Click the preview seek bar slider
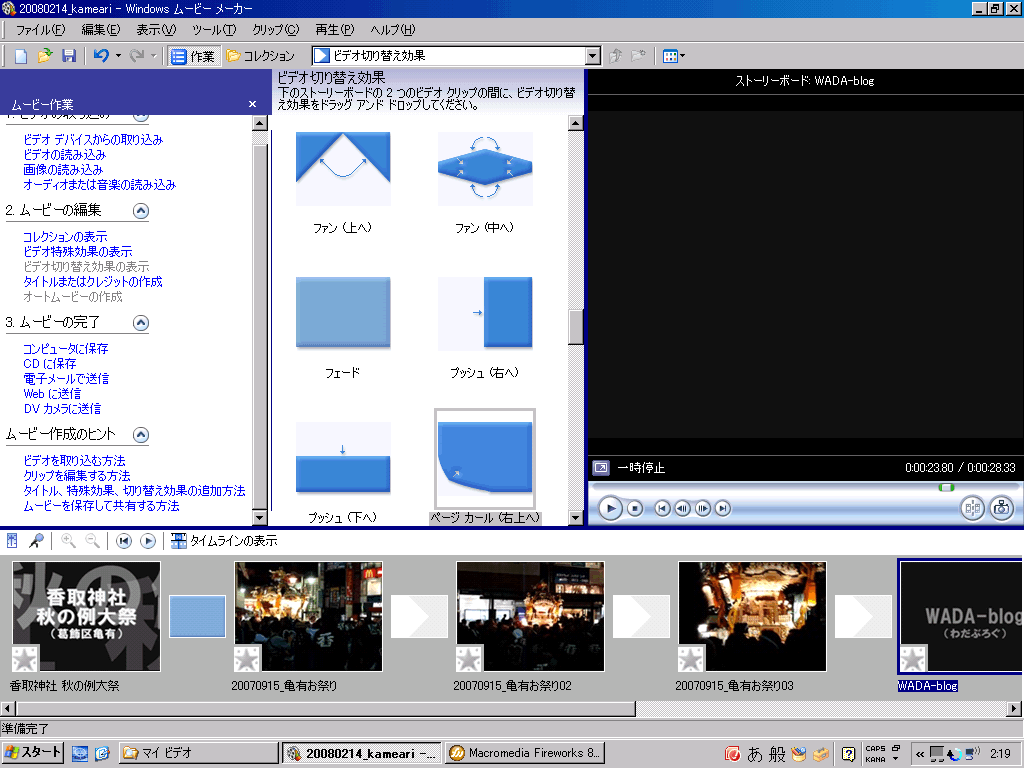Screen dimensions: 1024x768 tap(946, 487)
